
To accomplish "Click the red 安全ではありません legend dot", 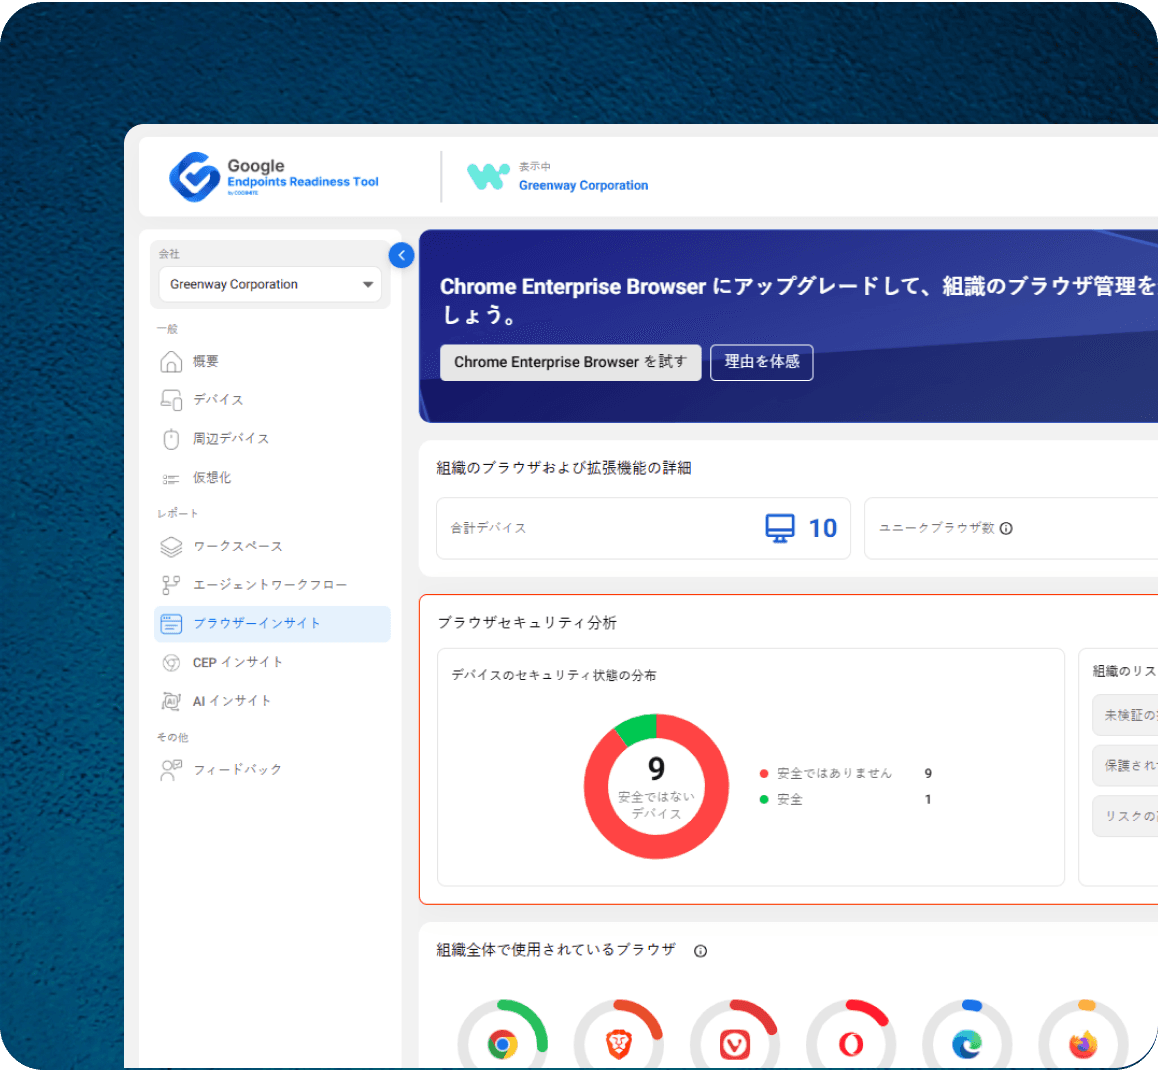I will (x=764, y=774).
